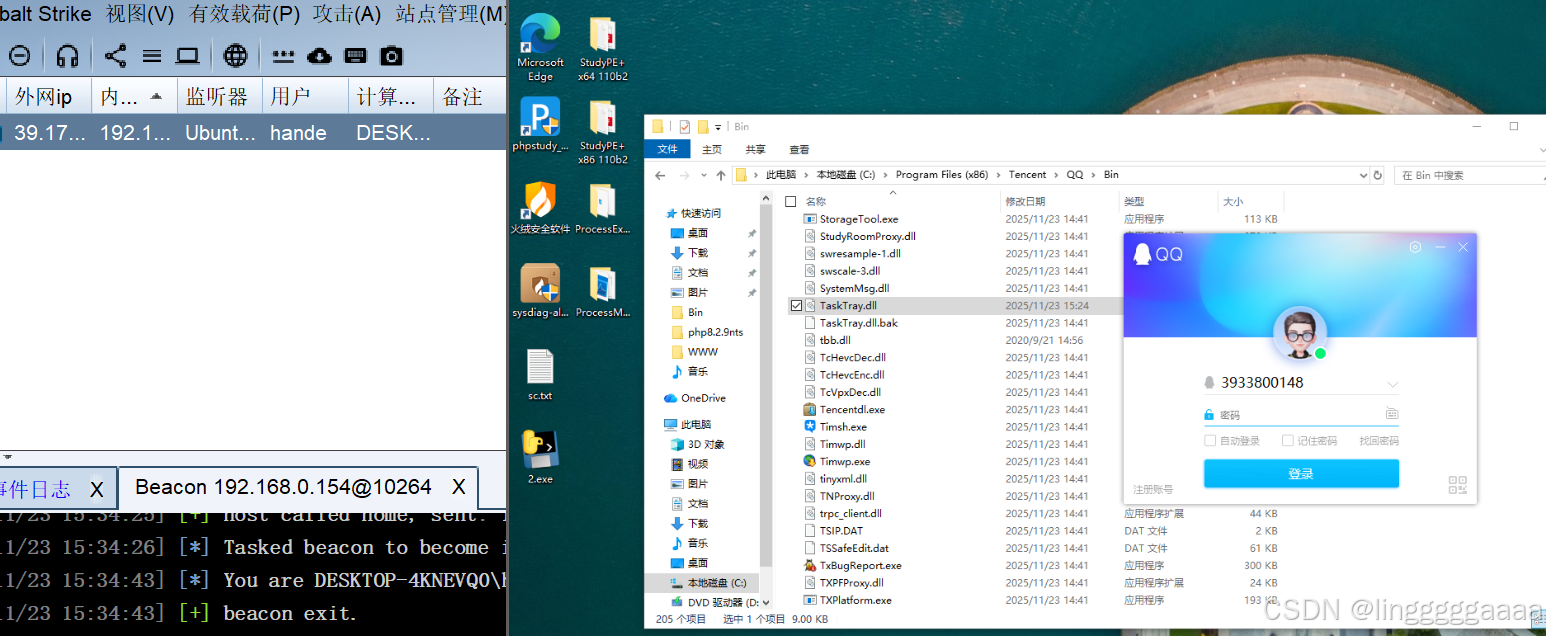Click the 在 Bin 中搜索 search box
Screen dimensions: 1546x636
1470,175
